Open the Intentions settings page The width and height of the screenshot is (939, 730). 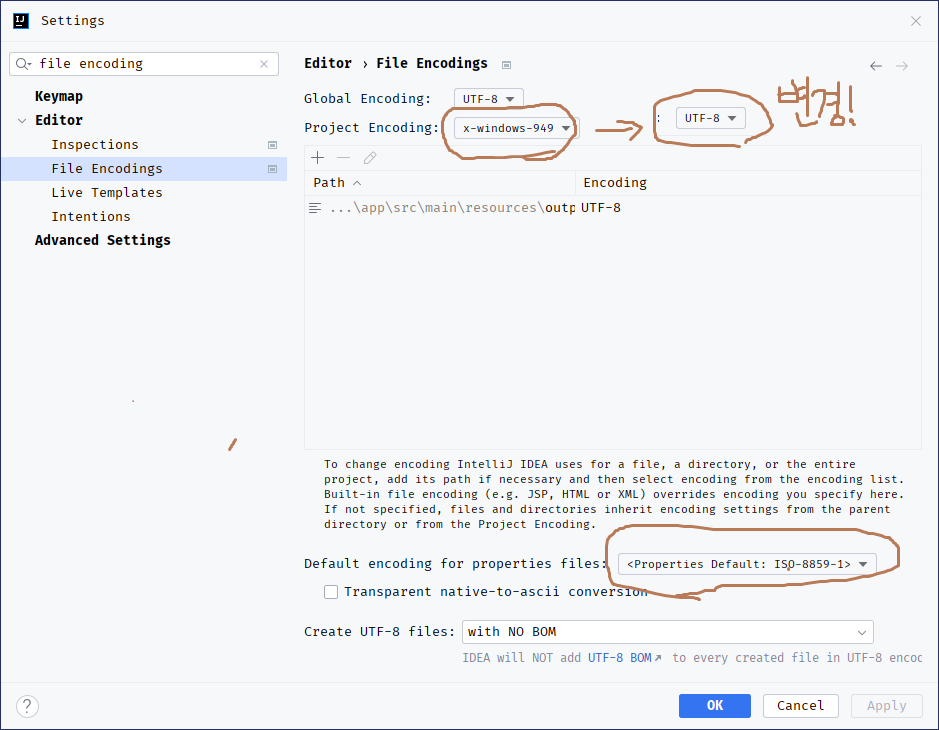click(x=90, y=217)
